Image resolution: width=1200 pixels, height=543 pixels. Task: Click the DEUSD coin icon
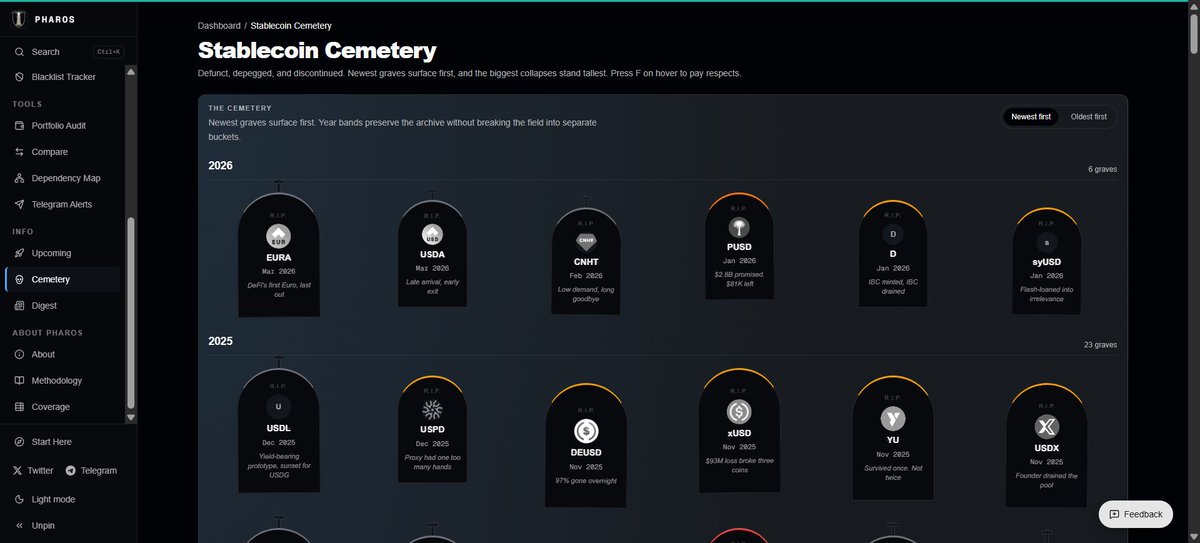click(586, 431)
